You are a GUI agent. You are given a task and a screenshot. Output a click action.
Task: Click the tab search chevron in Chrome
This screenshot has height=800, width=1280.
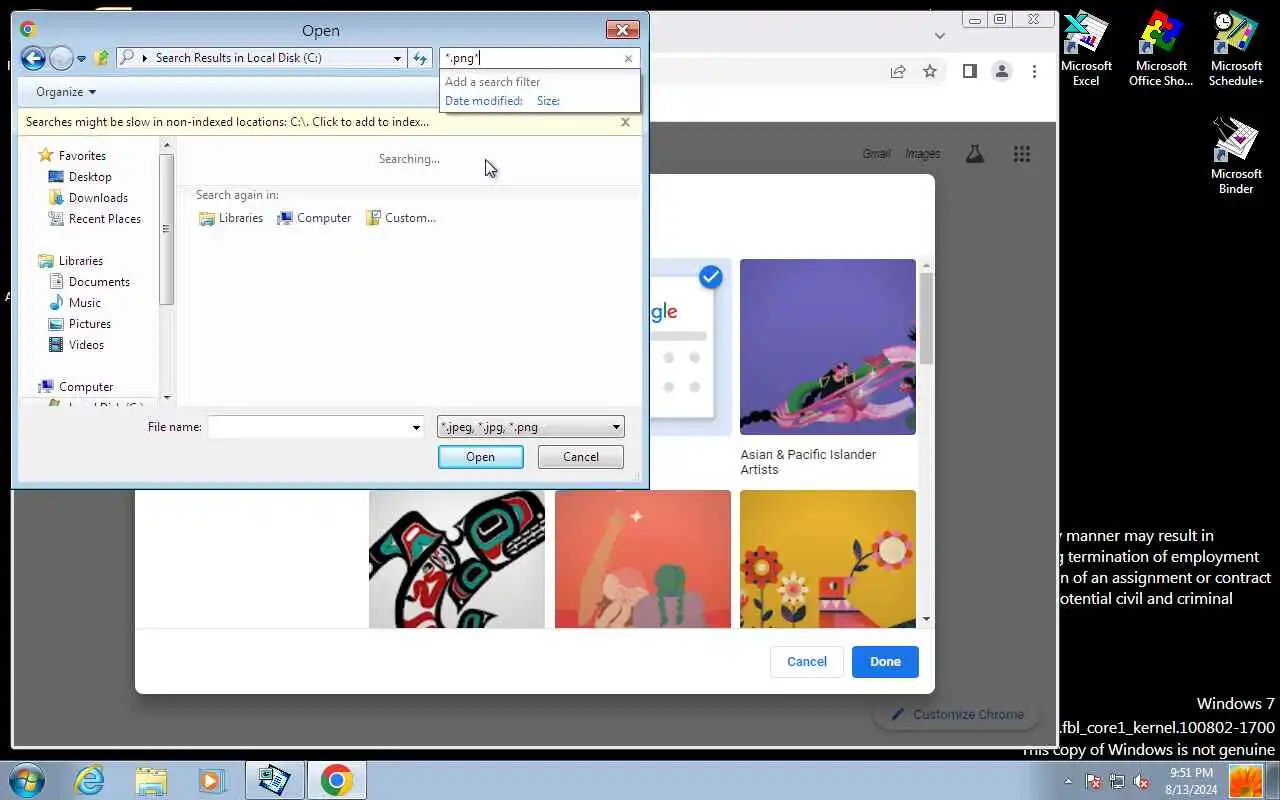[939, 35]
